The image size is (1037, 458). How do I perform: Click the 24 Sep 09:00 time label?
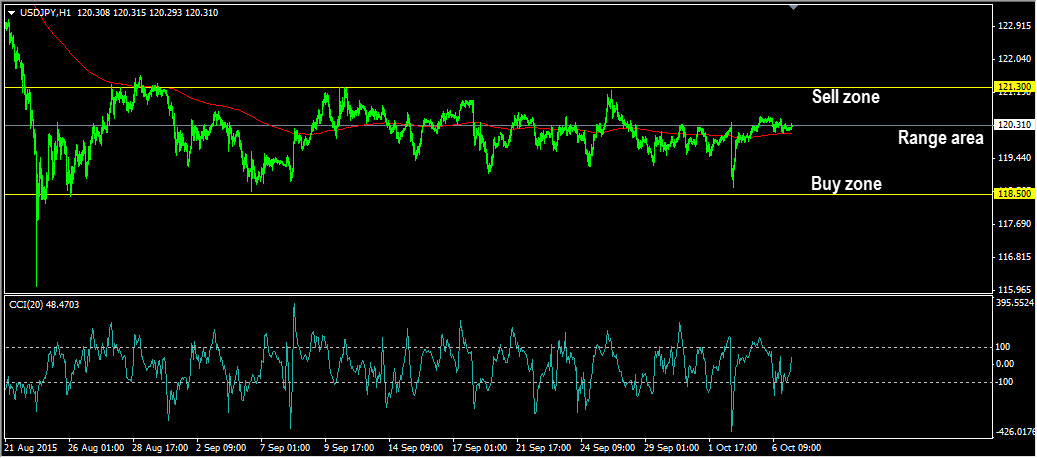pos(607,448)
